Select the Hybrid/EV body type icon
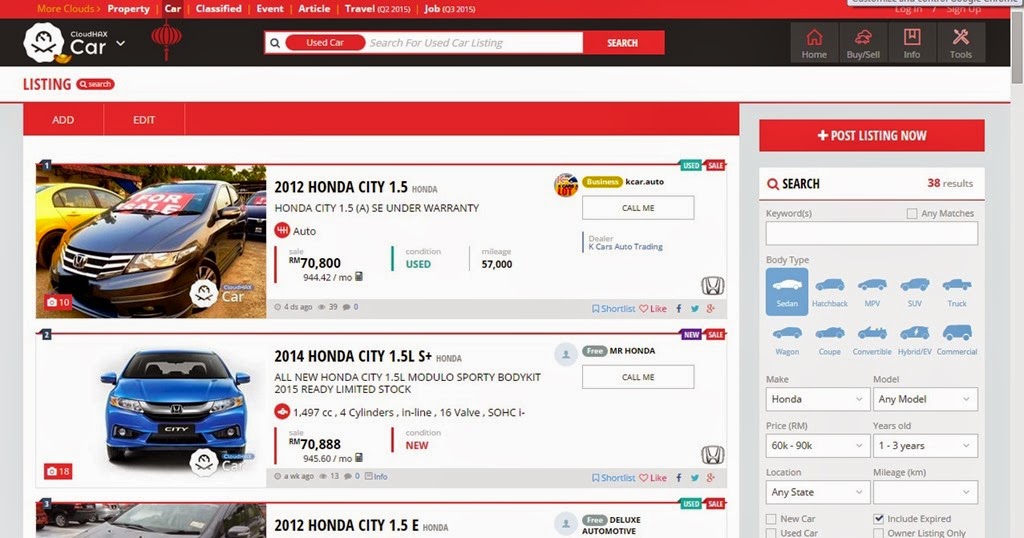The image size is (1024, 538). (914, 340)
